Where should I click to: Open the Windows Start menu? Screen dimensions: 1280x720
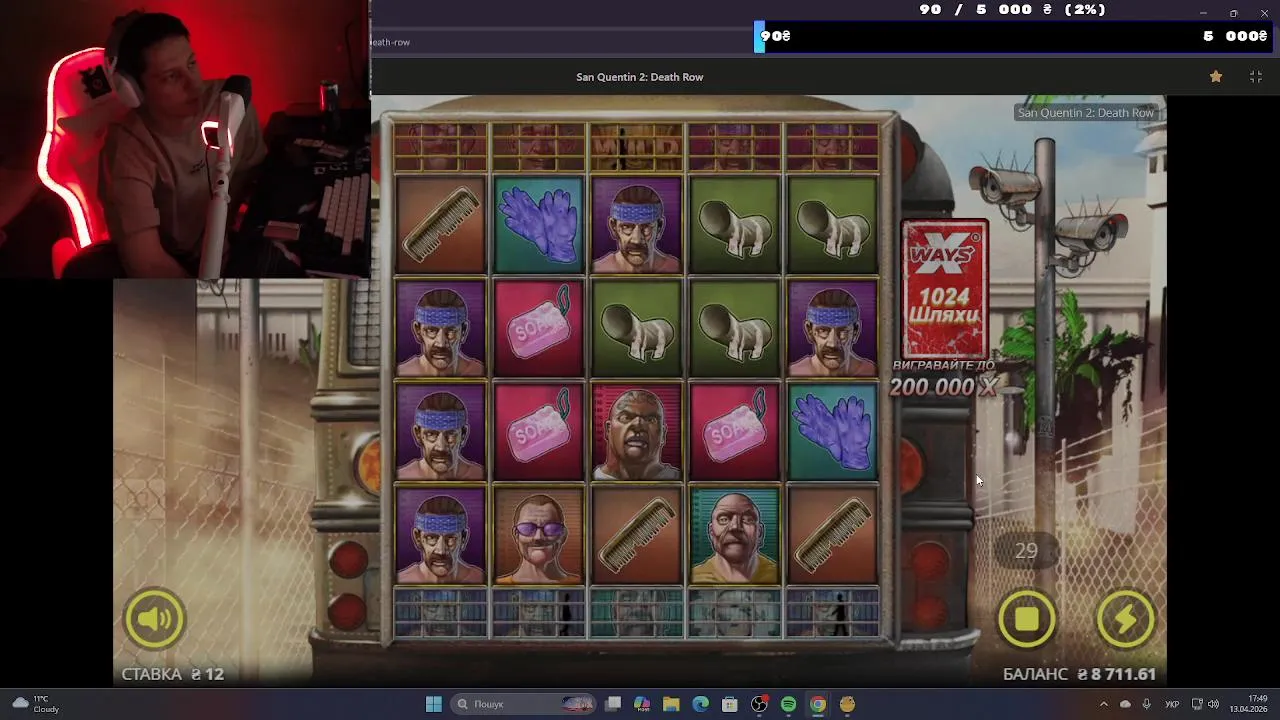tap(434, 704)
